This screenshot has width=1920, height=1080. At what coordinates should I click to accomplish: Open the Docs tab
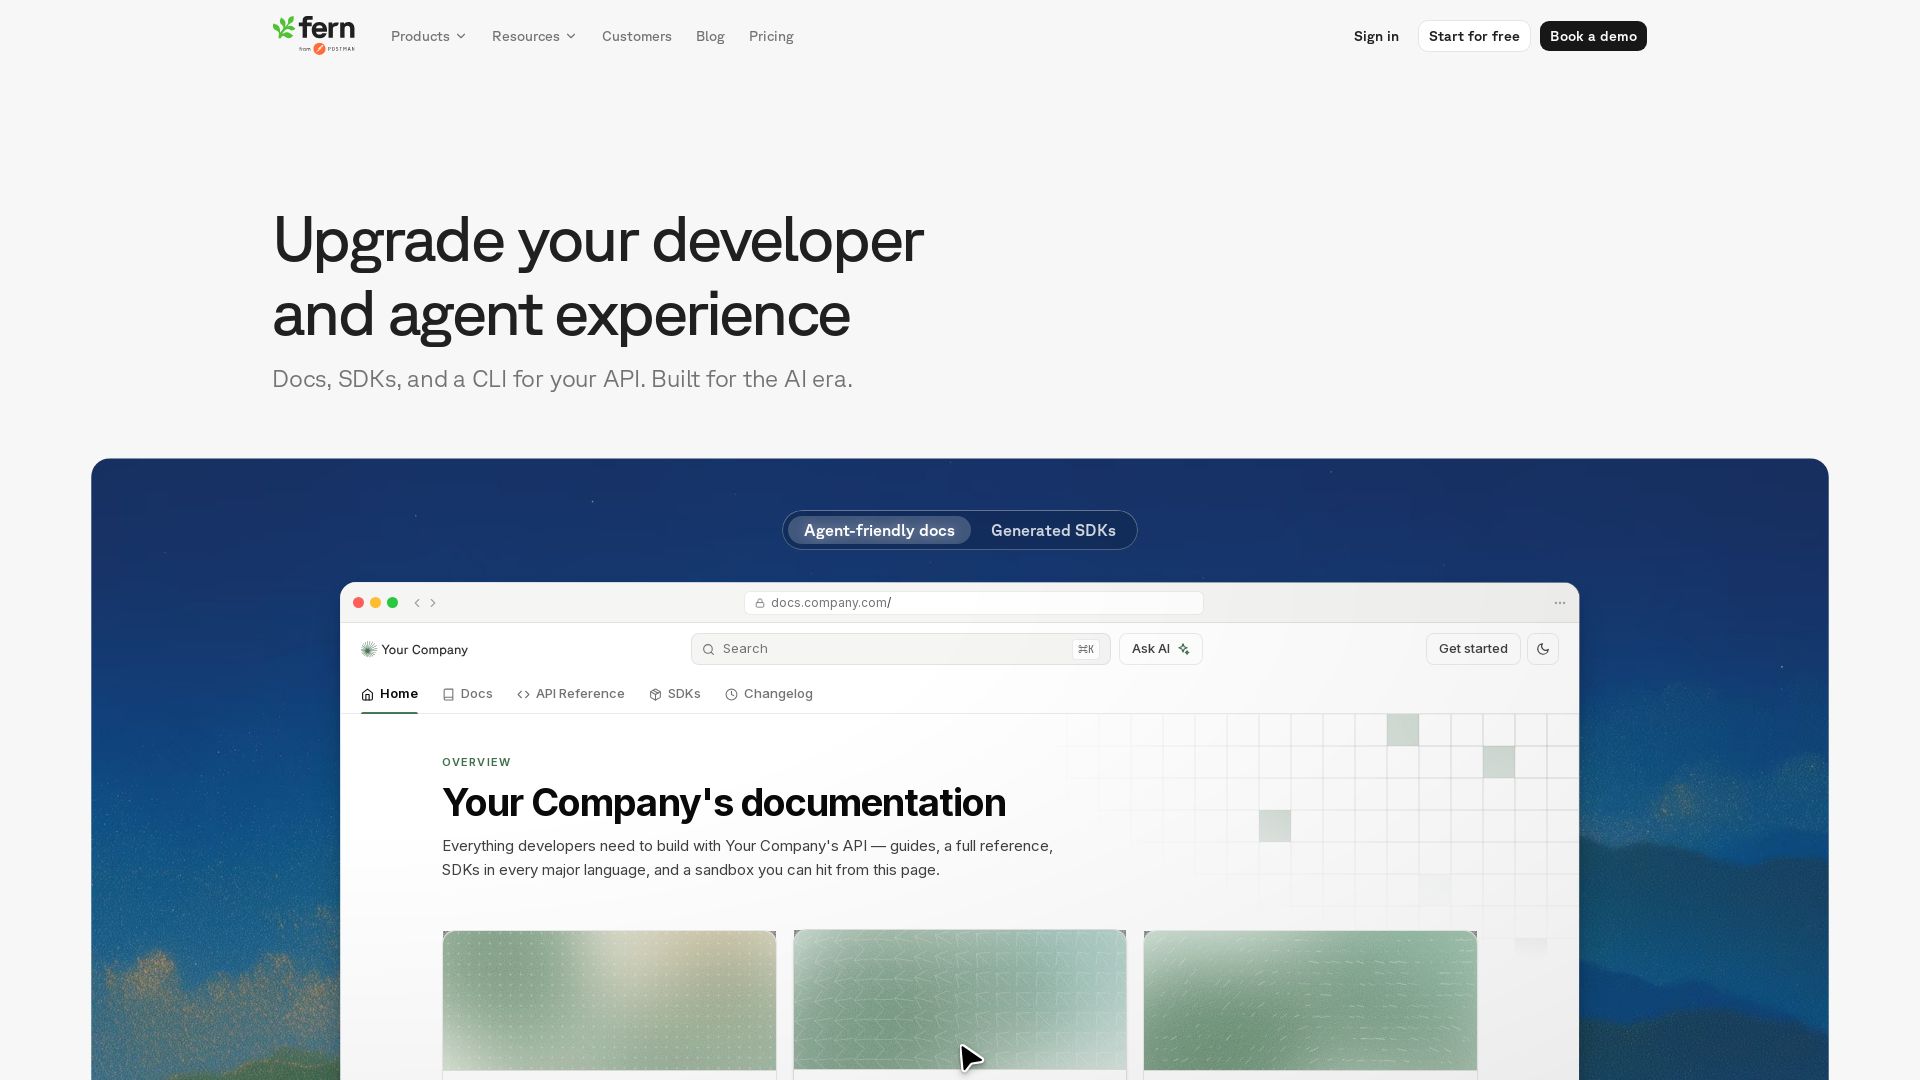[467, 694]
